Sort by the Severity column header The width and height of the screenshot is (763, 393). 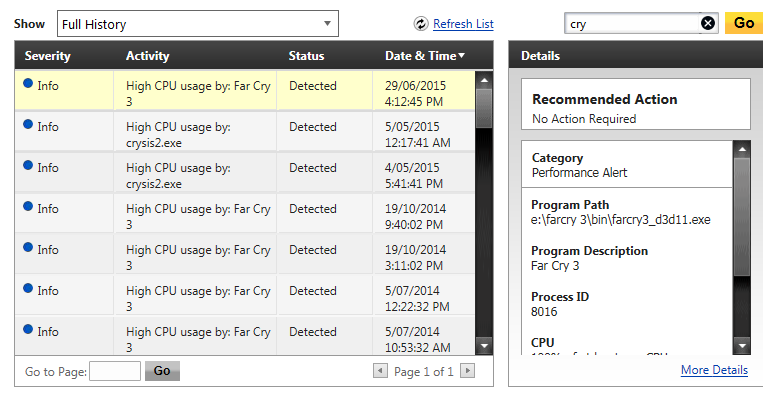(48, 56)
